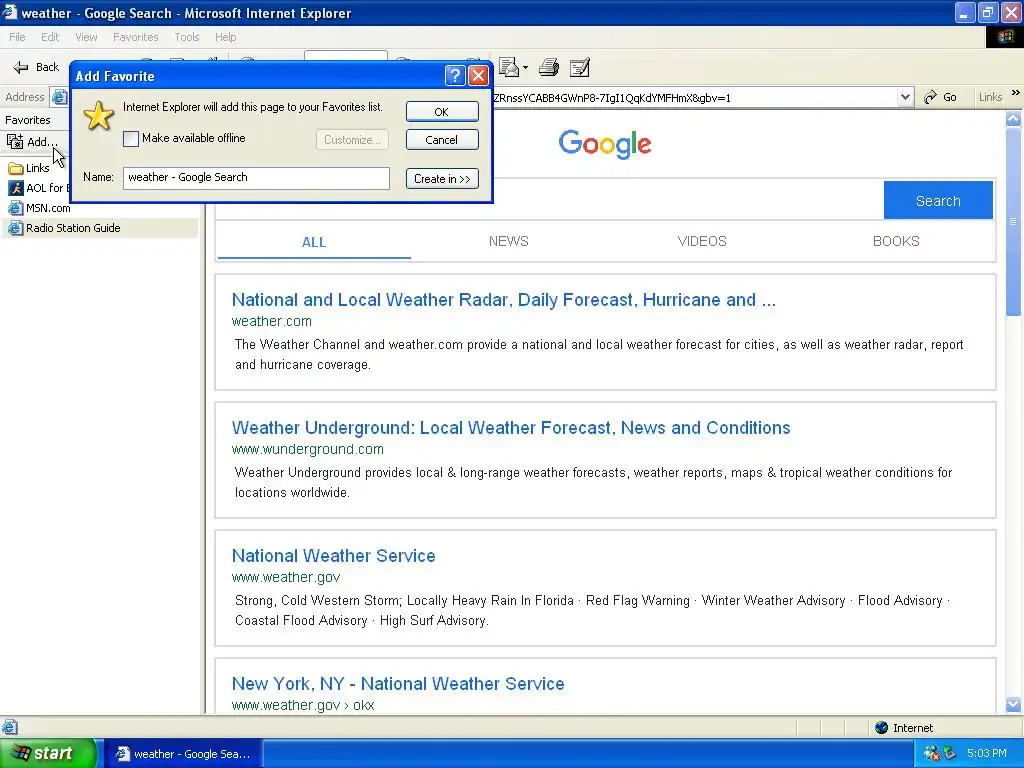The image size is (1024, 768).
Task: Switch to the VIDEOS results tab
Action: 702,241
